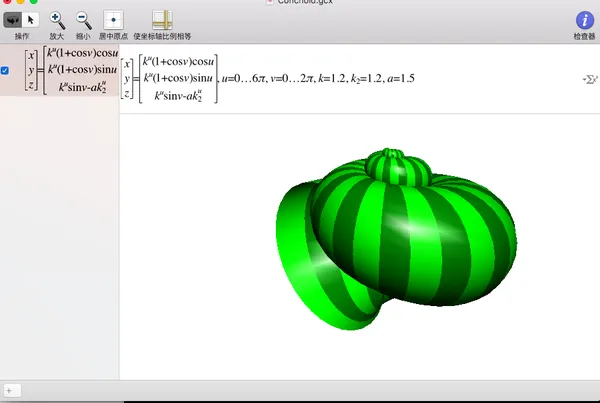Select the equation in the sidebar list
Viewport: 600px width, 403px height.
point(59,70)
